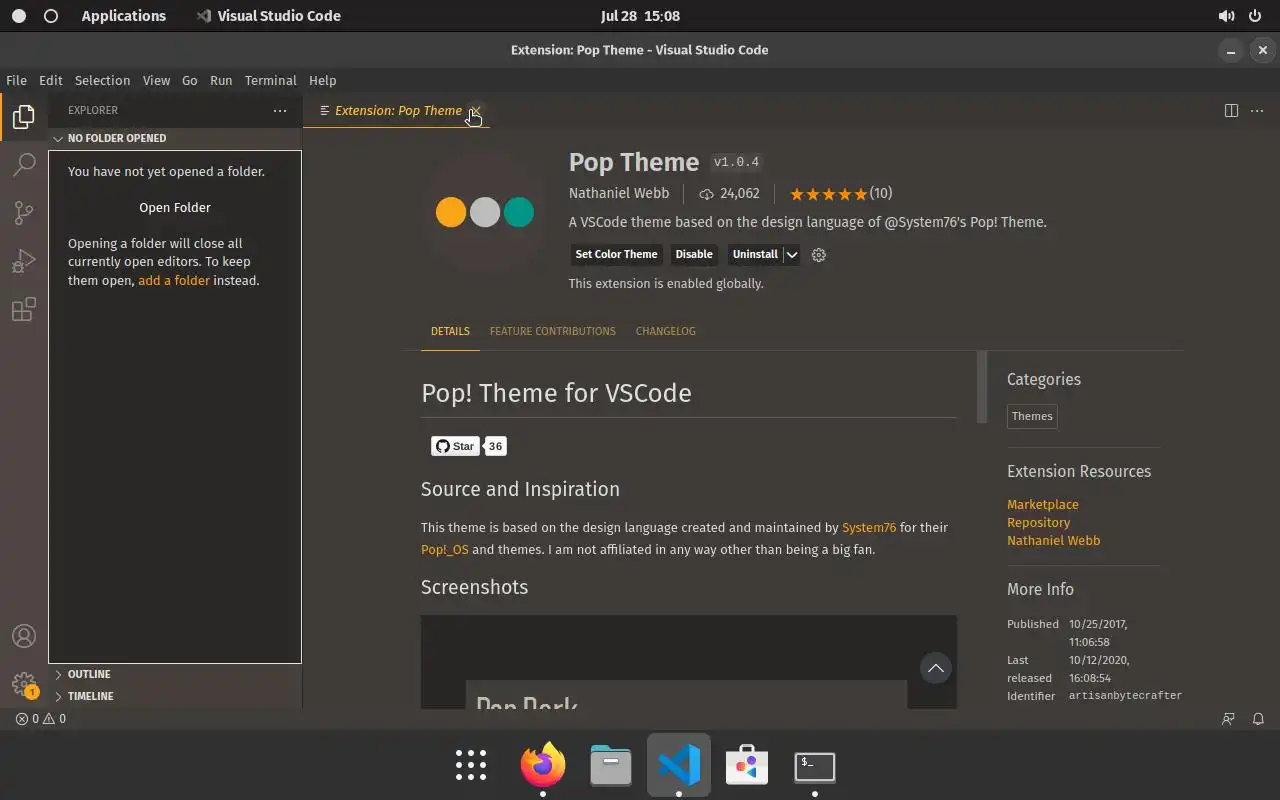Close the Extension: Pop Theme tab
Image resolution: width=1280 pixels, height=800 pixels.
(475, 111)
